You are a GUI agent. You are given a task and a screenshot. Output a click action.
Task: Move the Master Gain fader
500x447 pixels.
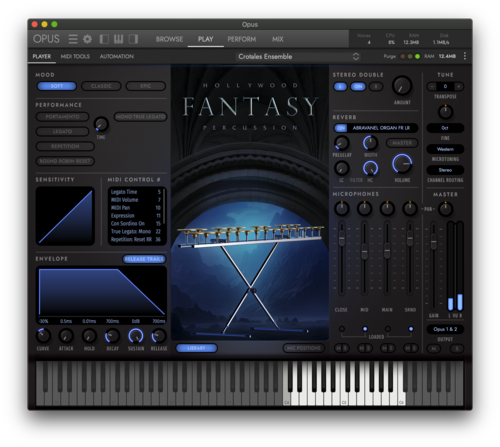pyautogui.click(x=433, y=241)
